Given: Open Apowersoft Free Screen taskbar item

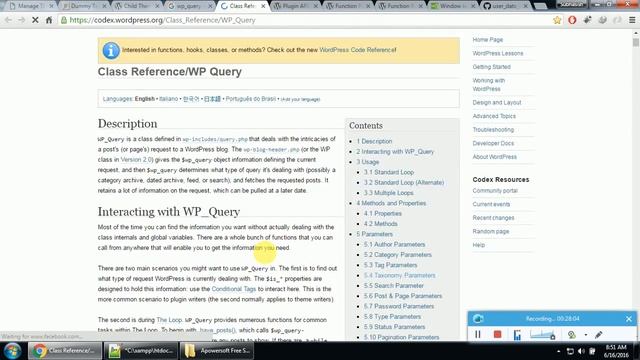Looking at the screenshot, I should point(217,351).
